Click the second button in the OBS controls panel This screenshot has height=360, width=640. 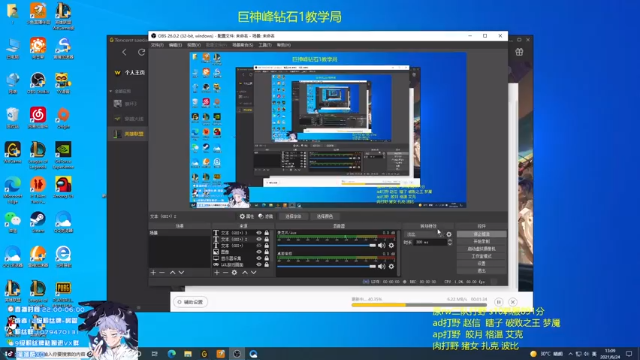point(482,241)
